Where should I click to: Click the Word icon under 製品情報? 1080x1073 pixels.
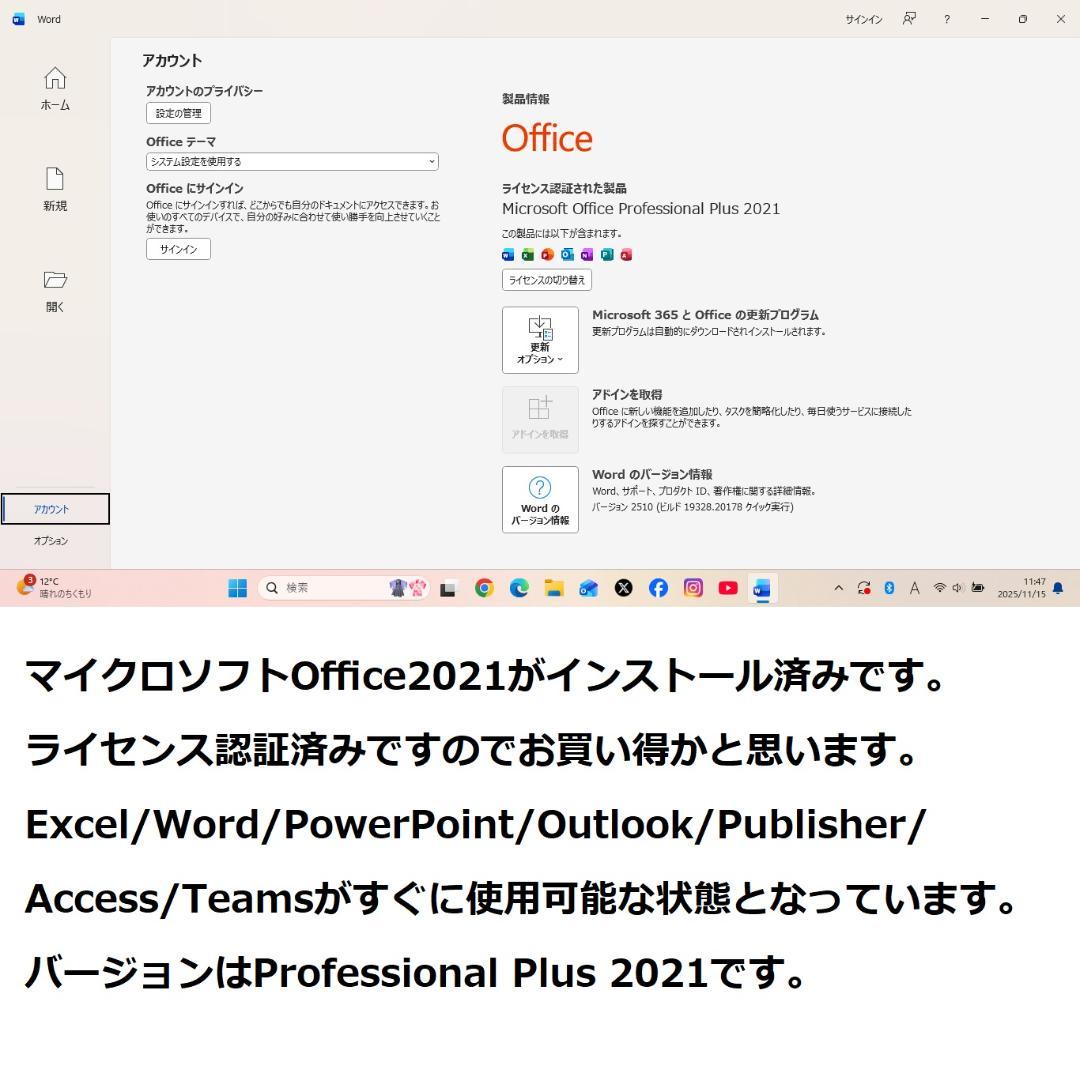click(506, 254)
